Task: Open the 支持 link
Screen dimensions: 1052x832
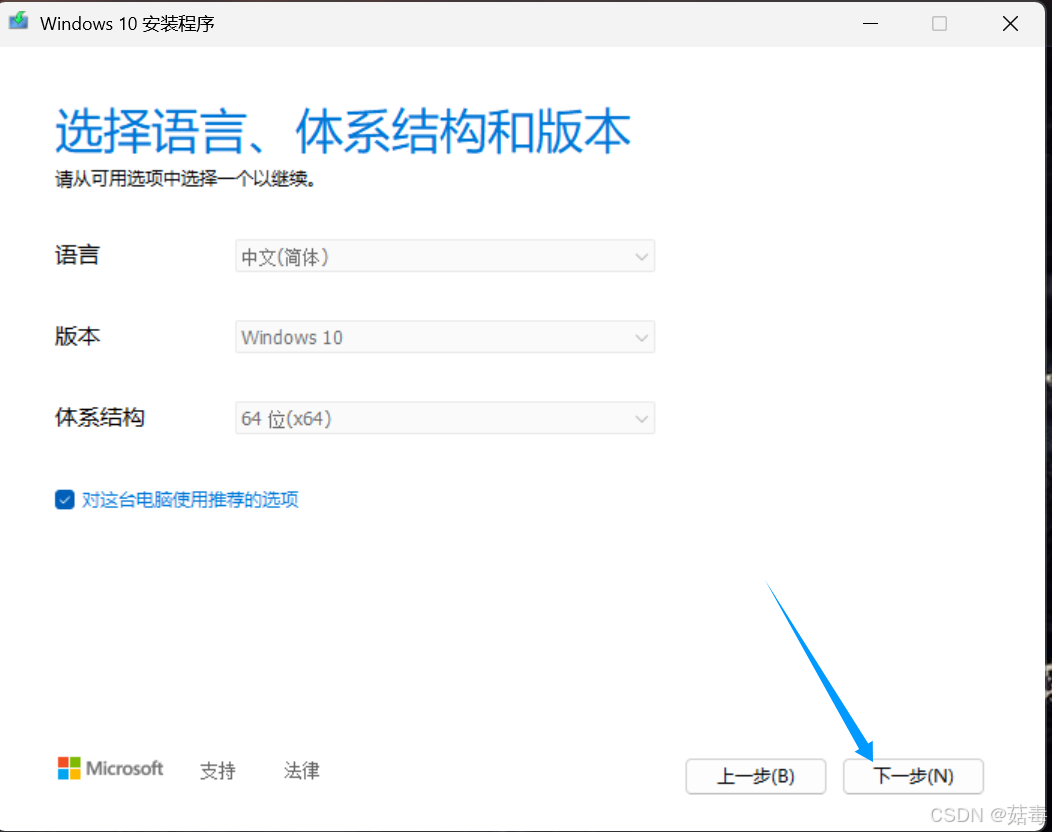Action: click(217, 770)
